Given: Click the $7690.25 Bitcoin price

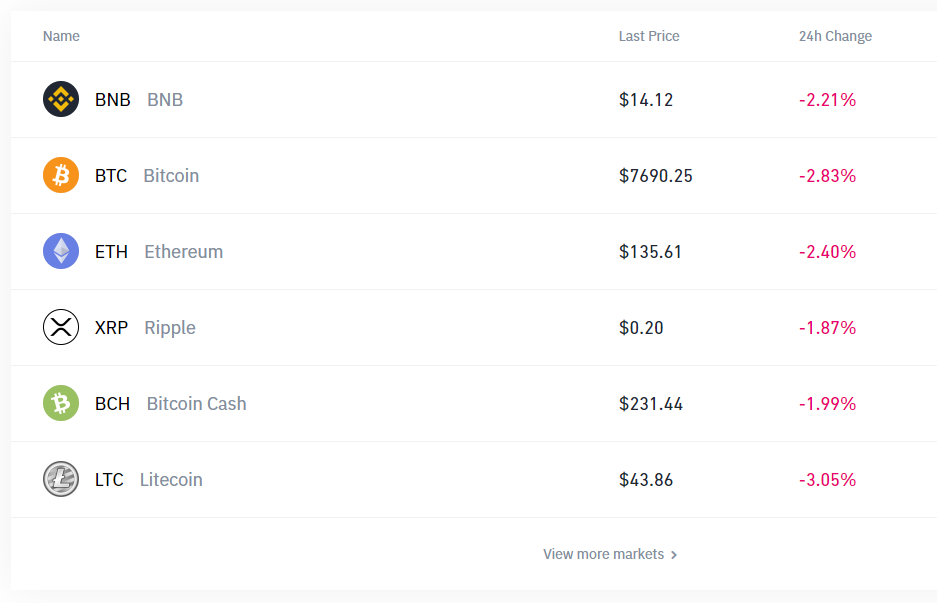Looking at the screenshot, I should [655, 176].
